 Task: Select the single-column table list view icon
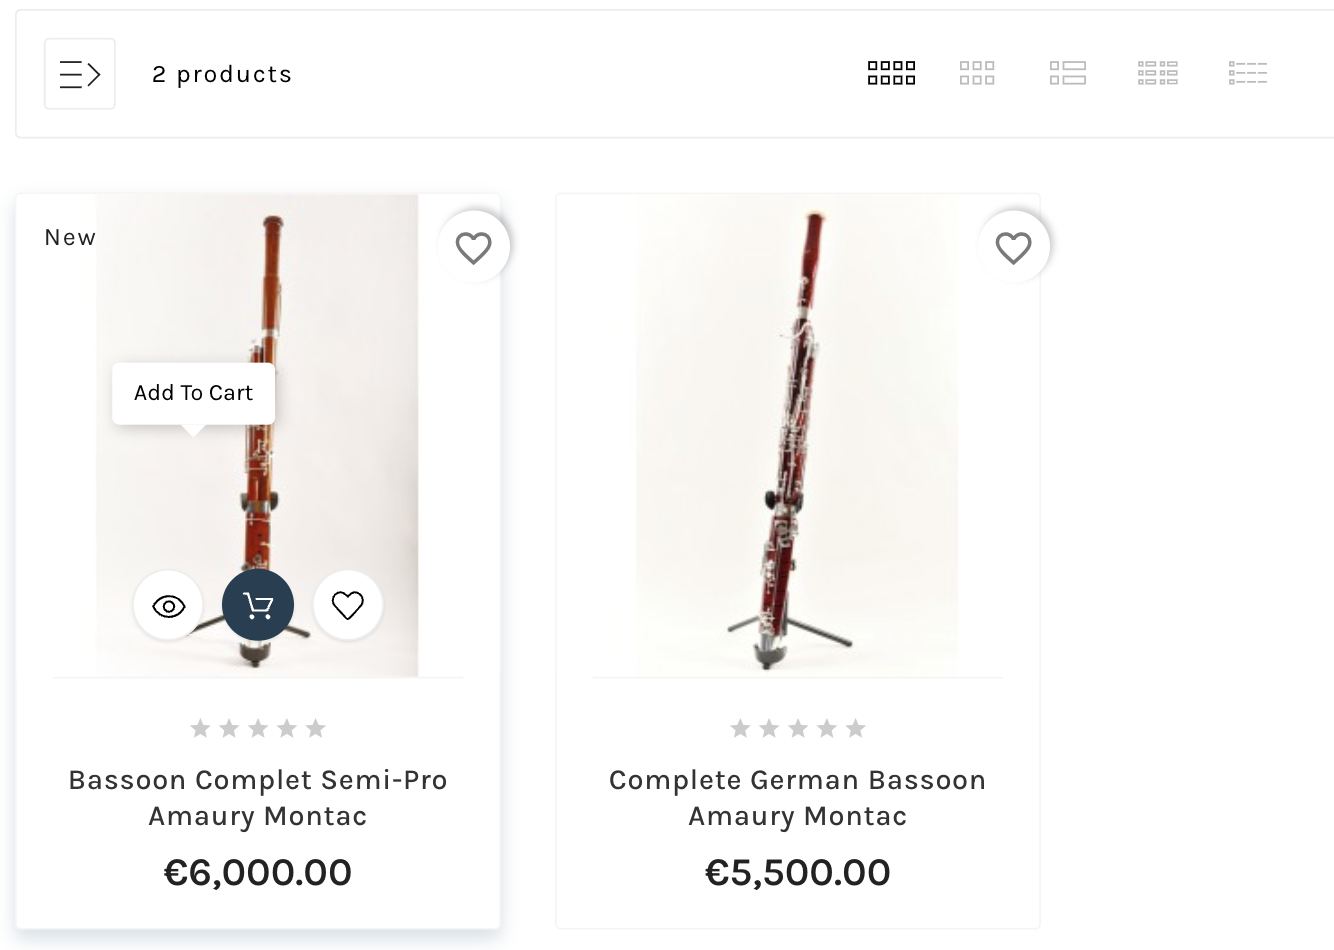(x=1247, y=73)
